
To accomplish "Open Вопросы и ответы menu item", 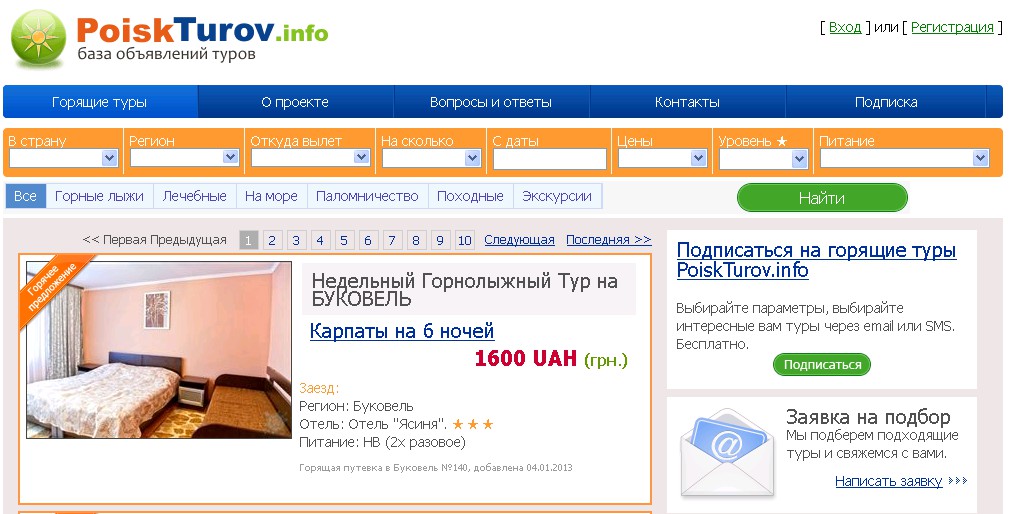I will [x=491, y=102].
